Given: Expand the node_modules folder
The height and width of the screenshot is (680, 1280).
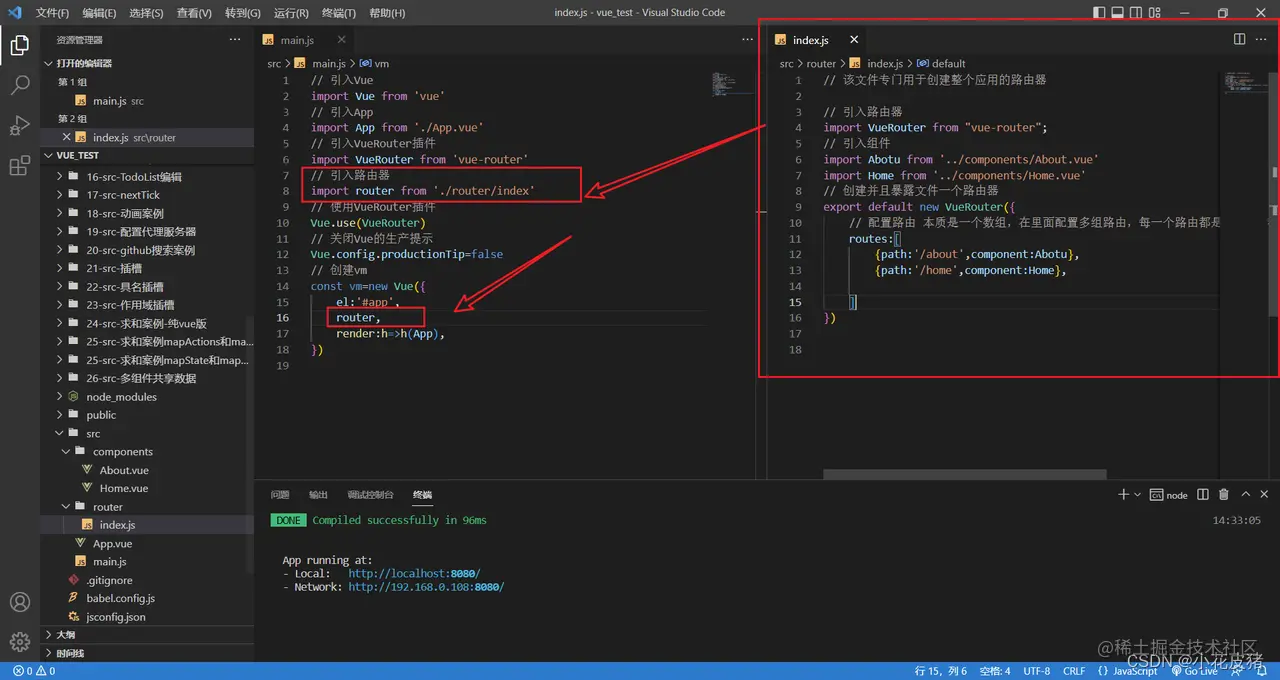Looking at the screenshot, I should click(x=121, y=397).
